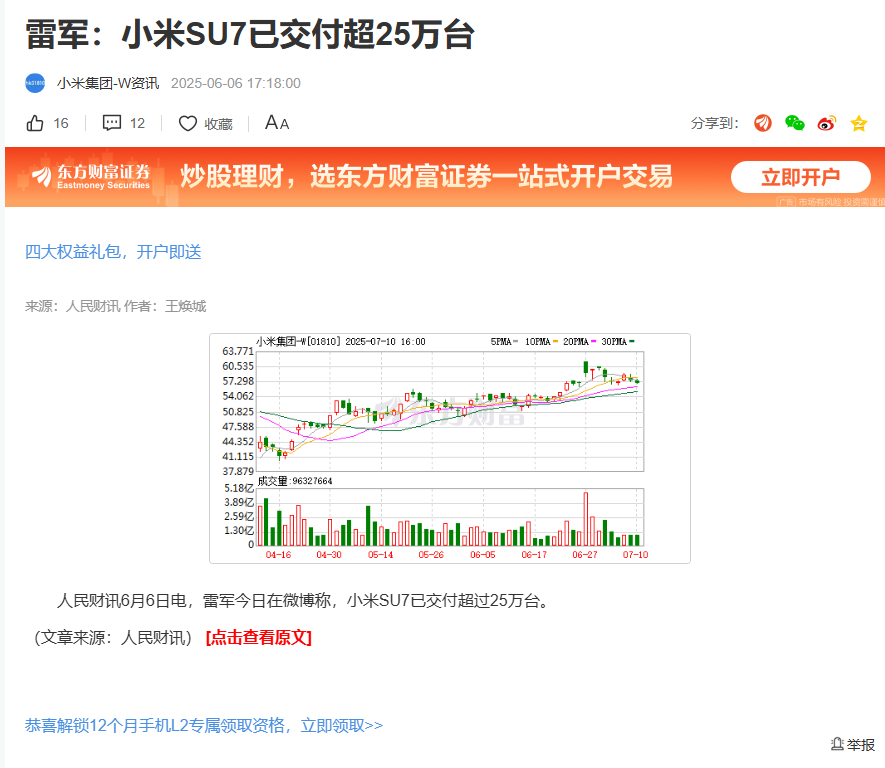Click the 分享到 label
Image resolution: width=885 pixels, height=768 pixels.
(715, 123)
